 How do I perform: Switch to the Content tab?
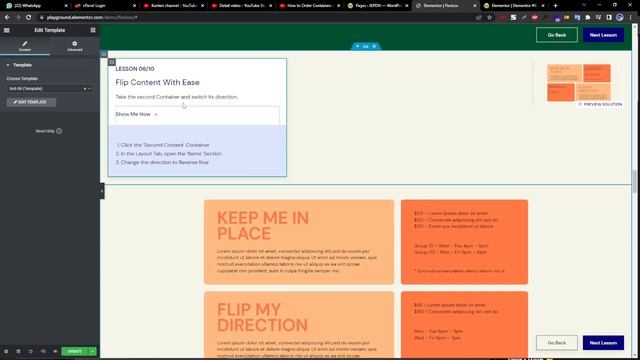pos(25,46)
